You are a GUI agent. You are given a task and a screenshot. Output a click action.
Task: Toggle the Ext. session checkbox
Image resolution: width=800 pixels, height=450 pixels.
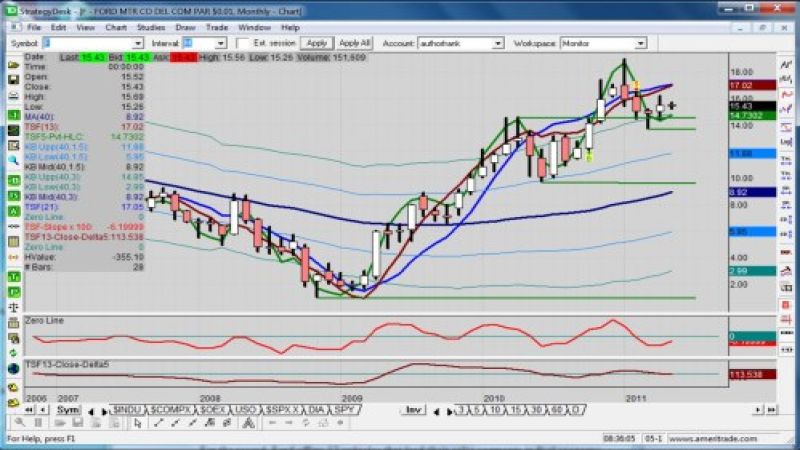(x=244, y=44)
